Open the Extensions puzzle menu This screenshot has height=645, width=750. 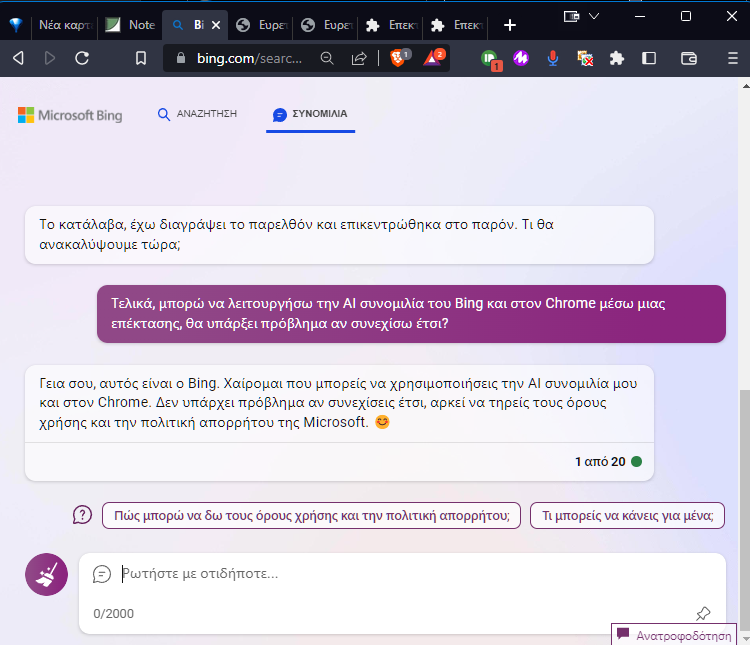pyautogui.click(x=617, y=58)
